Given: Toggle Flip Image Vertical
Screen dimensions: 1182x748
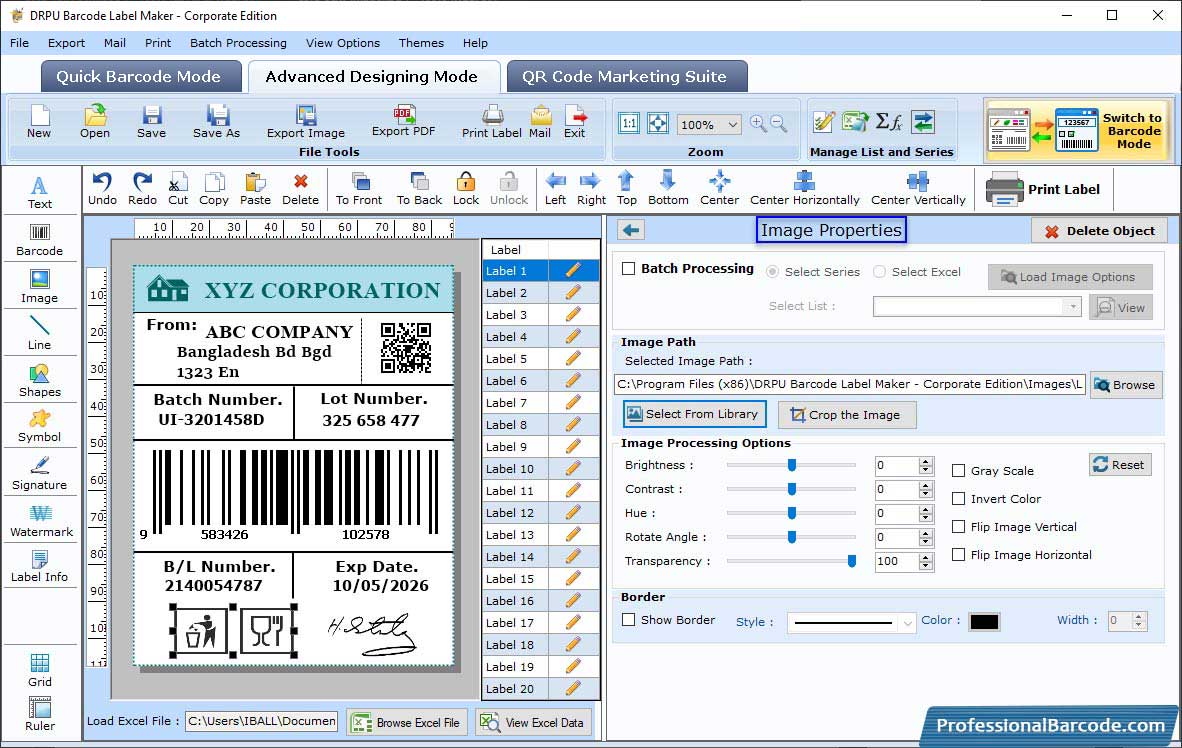Looking at the screenshot, I should pos(959,526).
